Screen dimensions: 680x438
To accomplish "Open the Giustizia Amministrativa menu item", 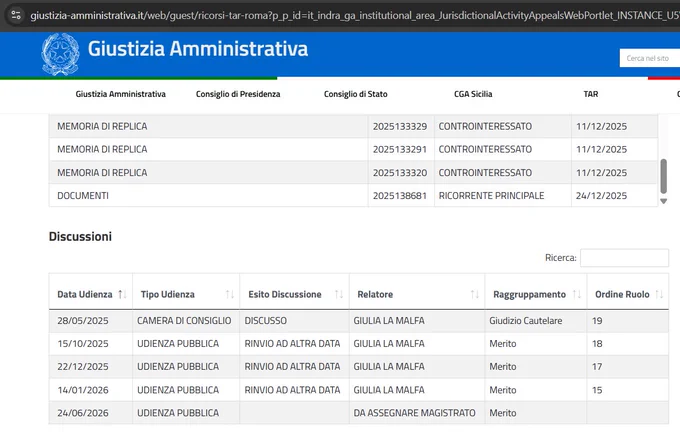I will point(121,94).
